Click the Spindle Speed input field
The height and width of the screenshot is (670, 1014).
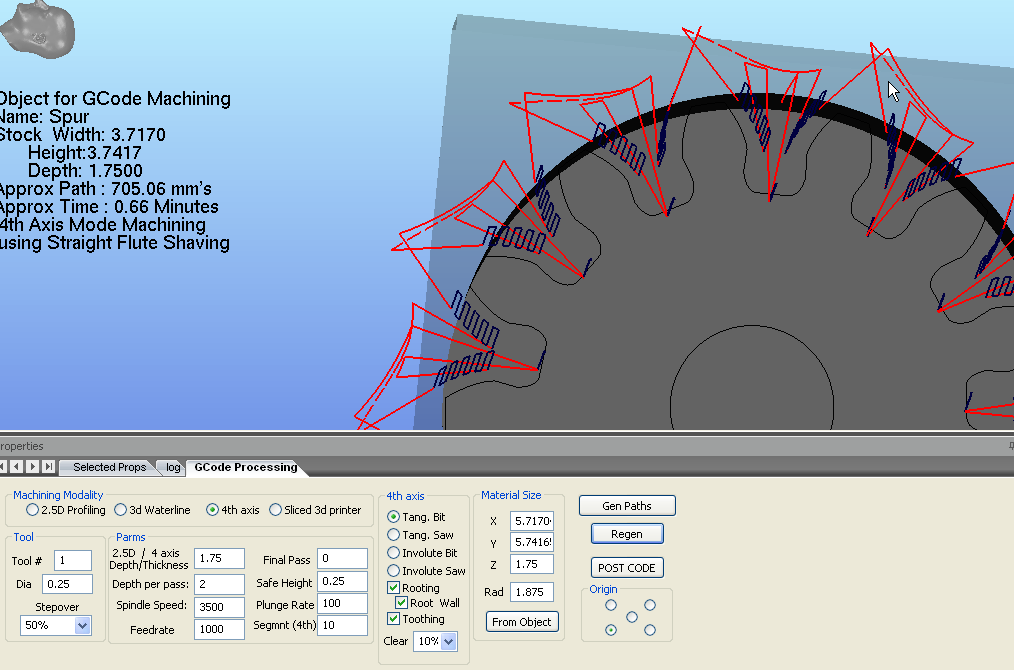(x=220, y=607)
